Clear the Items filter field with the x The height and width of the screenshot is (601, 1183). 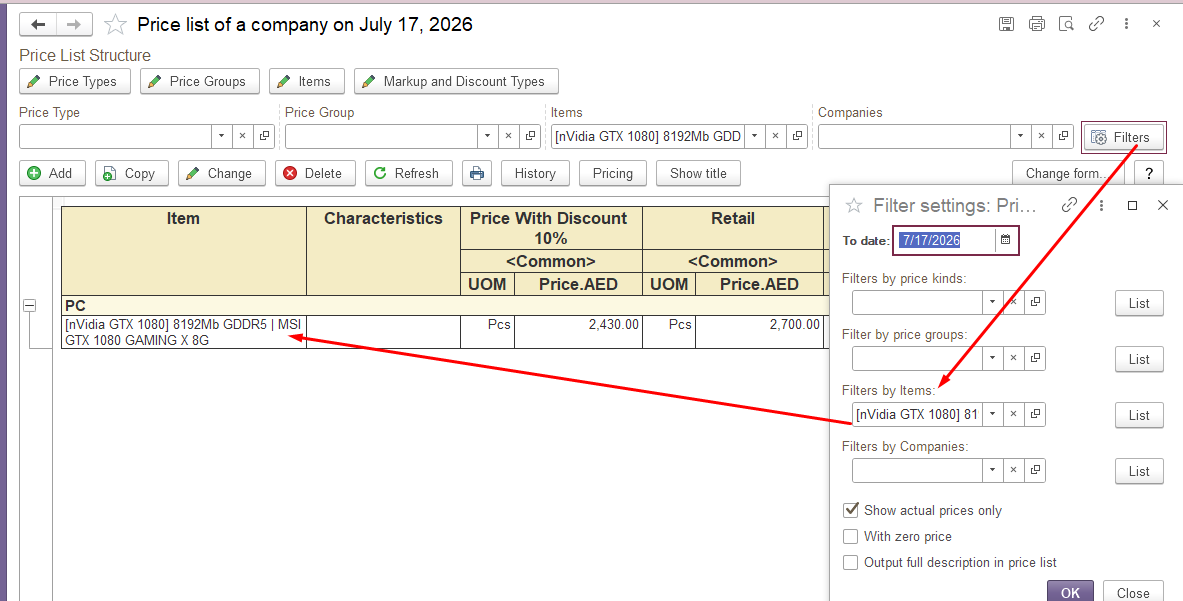[775, 136]
